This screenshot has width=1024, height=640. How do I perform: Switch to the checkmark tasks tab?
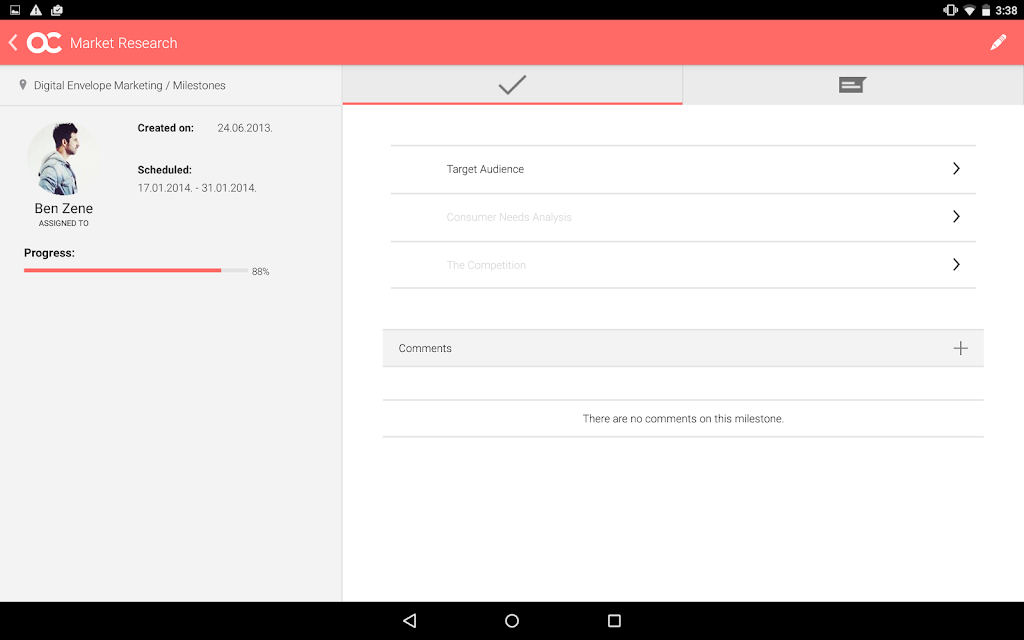512,85
